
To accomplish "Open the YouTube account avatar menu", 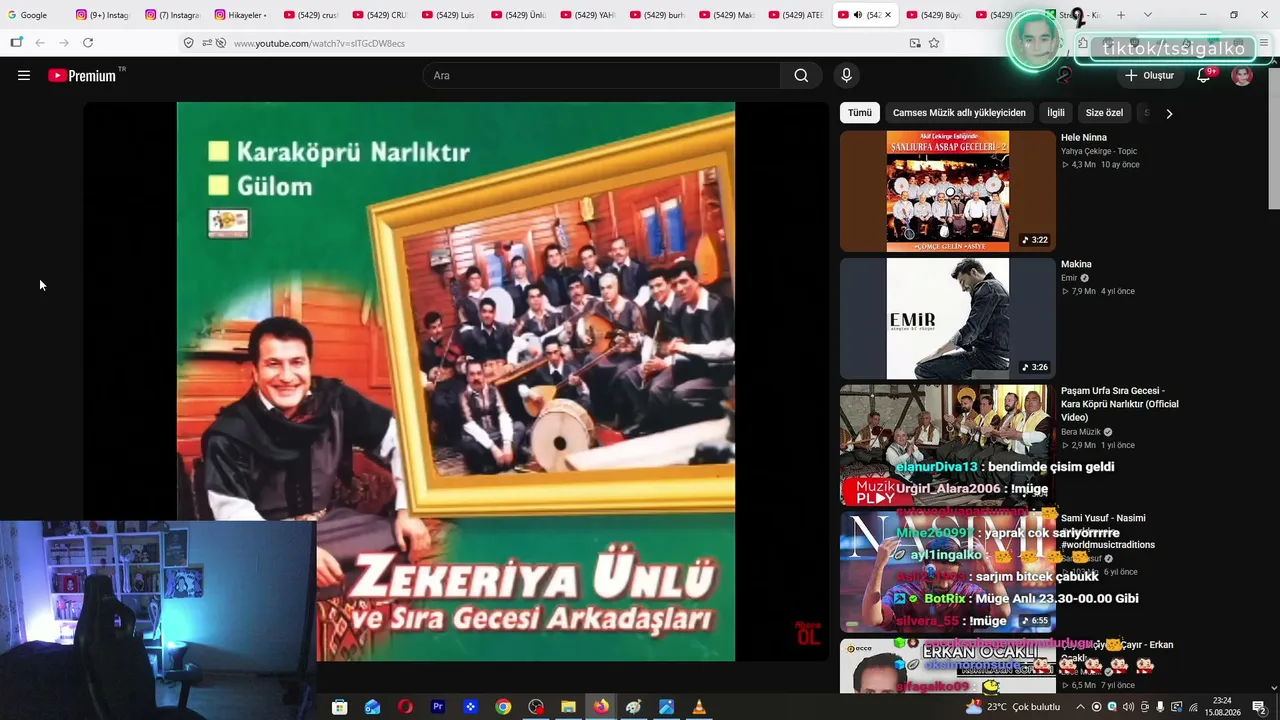I will point(1242,75).
